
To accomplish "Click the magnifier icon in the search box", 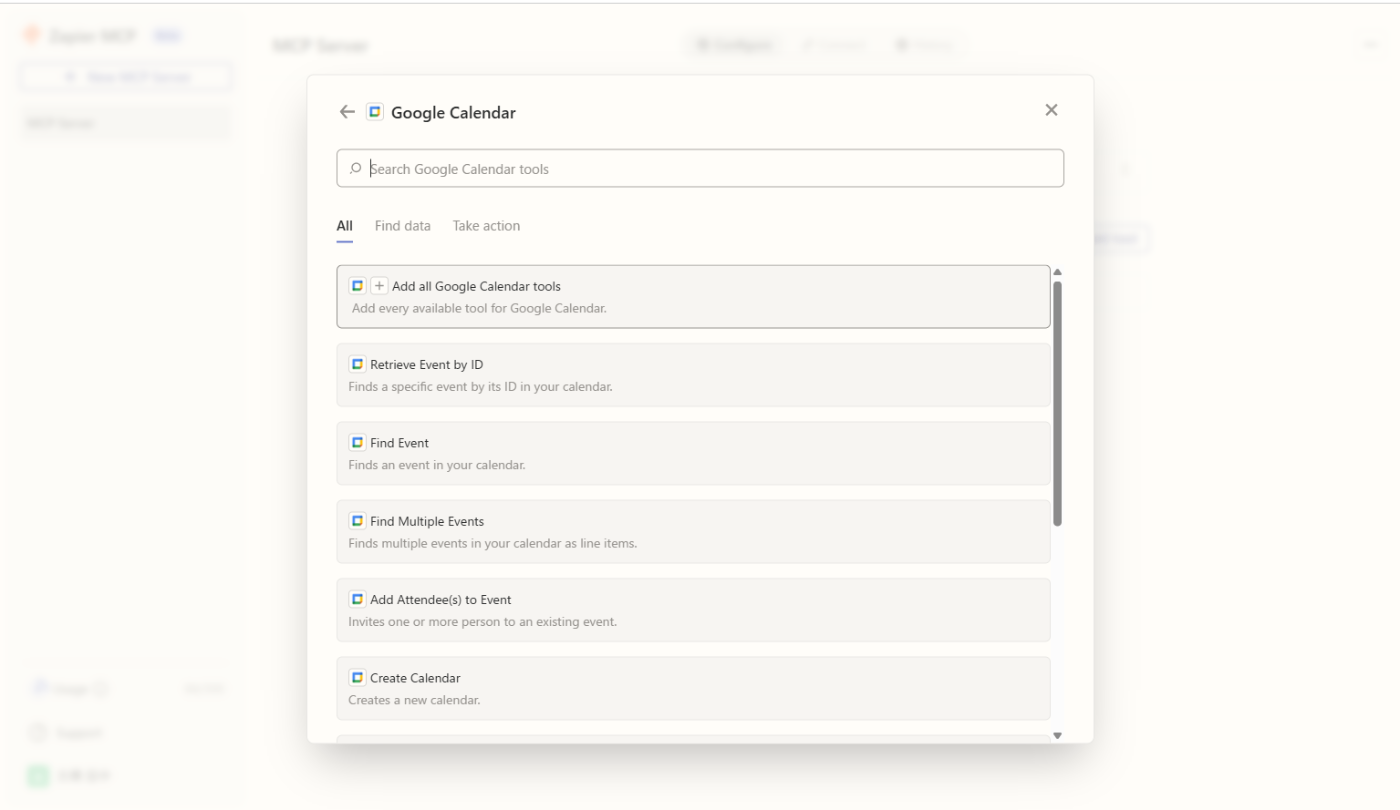I will (x=355, y=169).
